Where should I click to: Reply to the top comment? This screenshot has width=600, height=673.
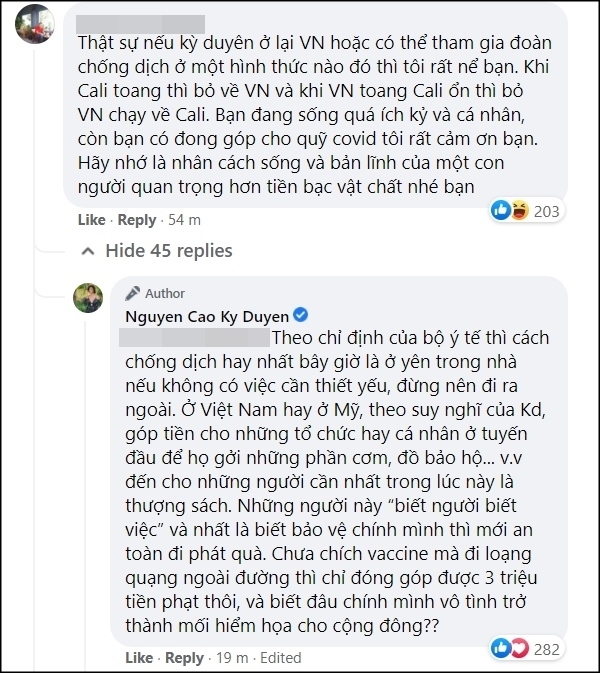point(137,220)
